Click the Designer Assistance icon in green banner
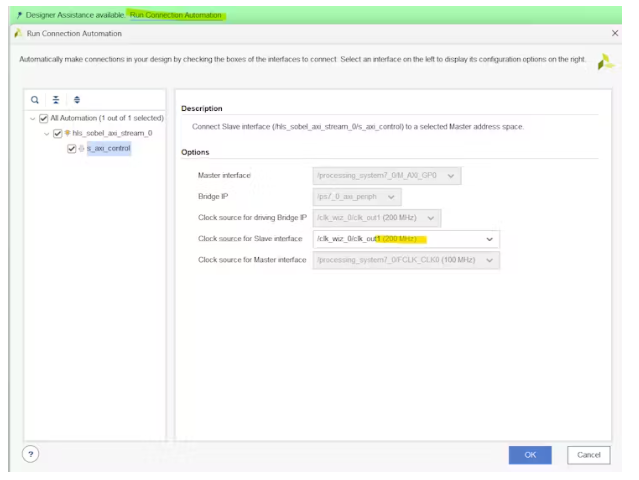The image size is (639, 480). [x=19, y=16]
